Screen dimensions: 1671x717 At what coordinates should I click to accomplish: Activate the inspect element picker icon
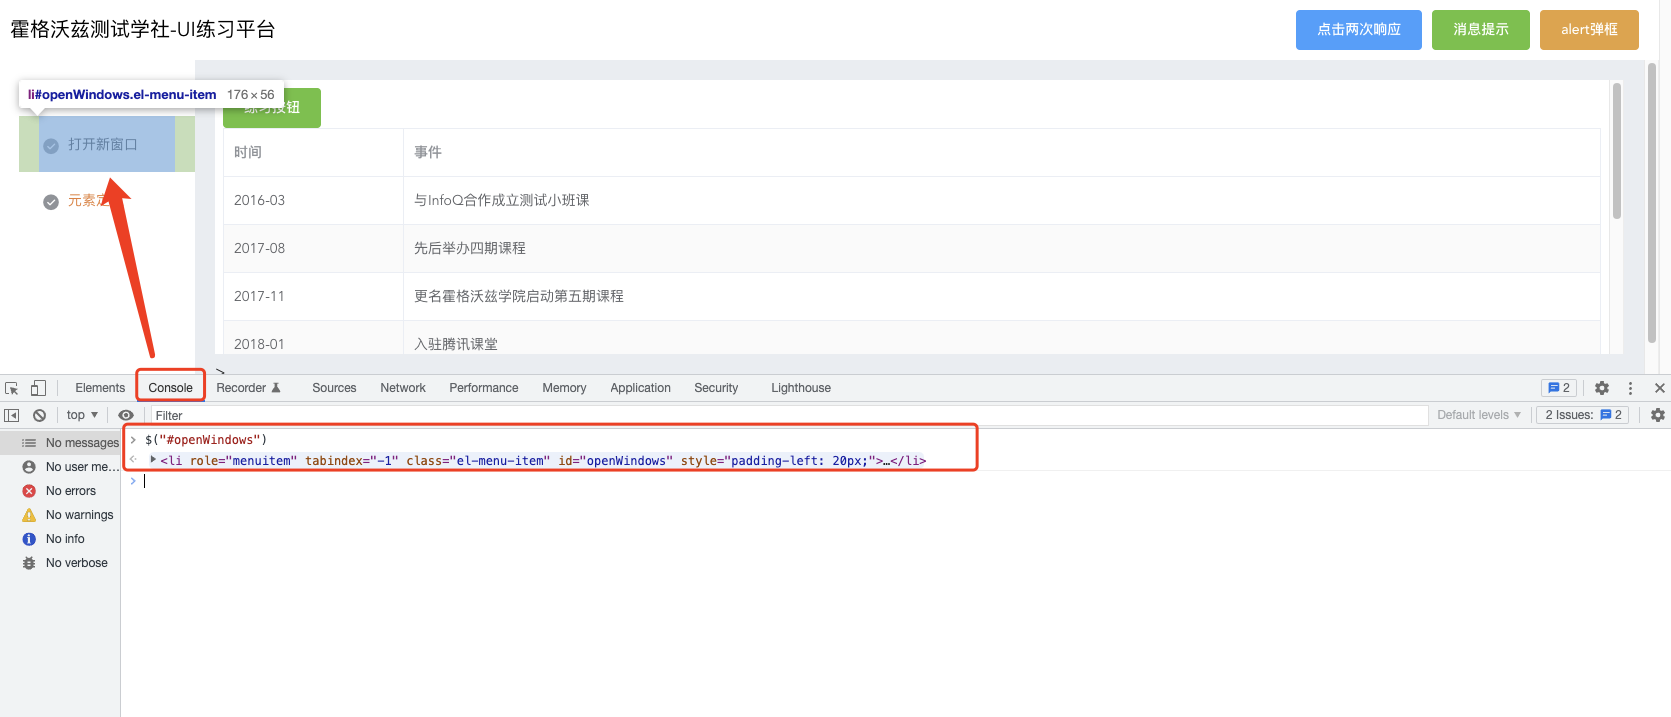pyautogui.click(x=12, y=388)
